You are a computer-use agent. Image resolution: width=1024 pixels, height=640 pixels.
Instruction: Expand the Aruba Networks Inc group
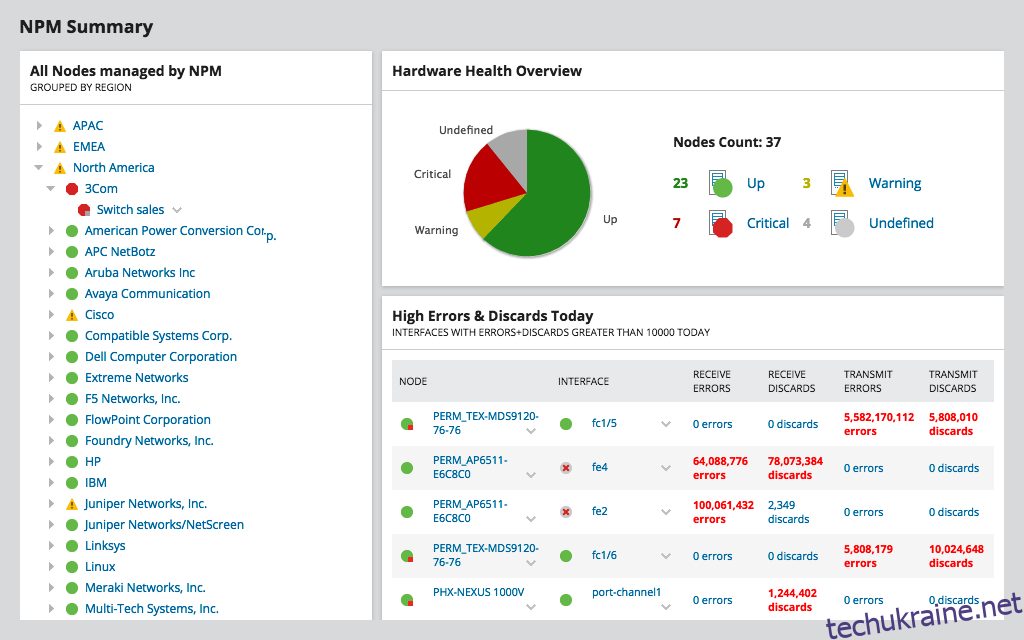51,273
